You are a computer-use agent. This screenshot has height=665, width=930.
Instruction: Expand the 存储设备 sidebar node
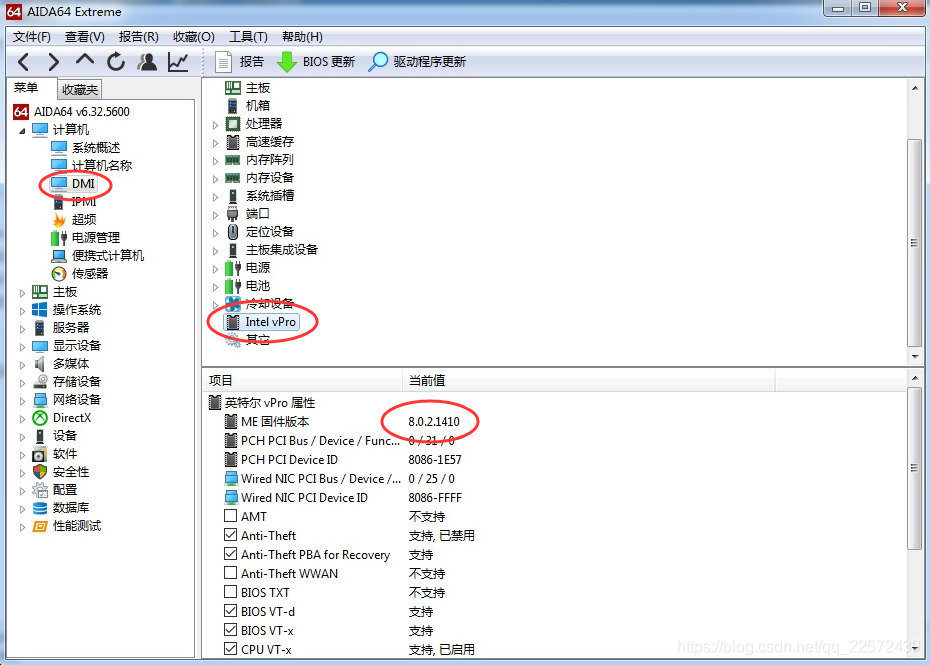pos(22,383)
